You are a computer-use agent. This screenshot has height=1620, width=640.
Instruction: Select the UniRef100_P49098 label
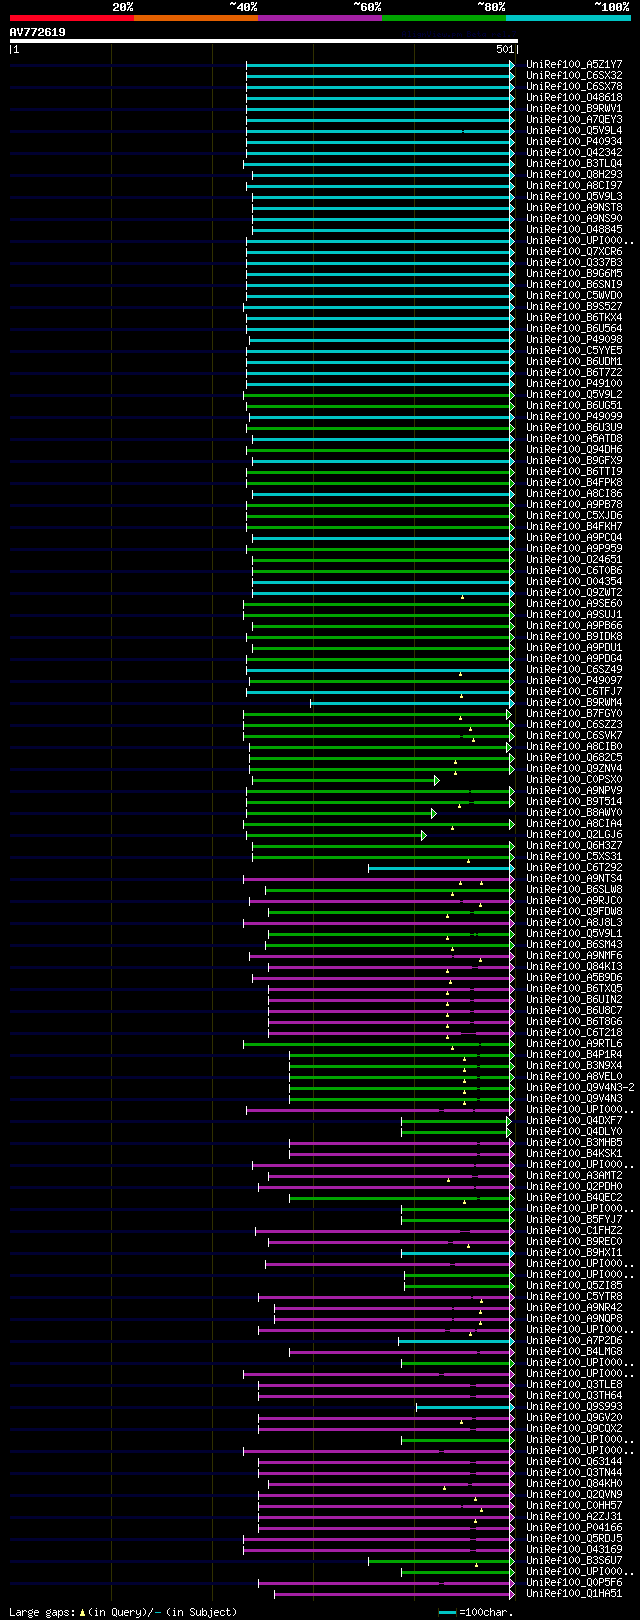574,340
